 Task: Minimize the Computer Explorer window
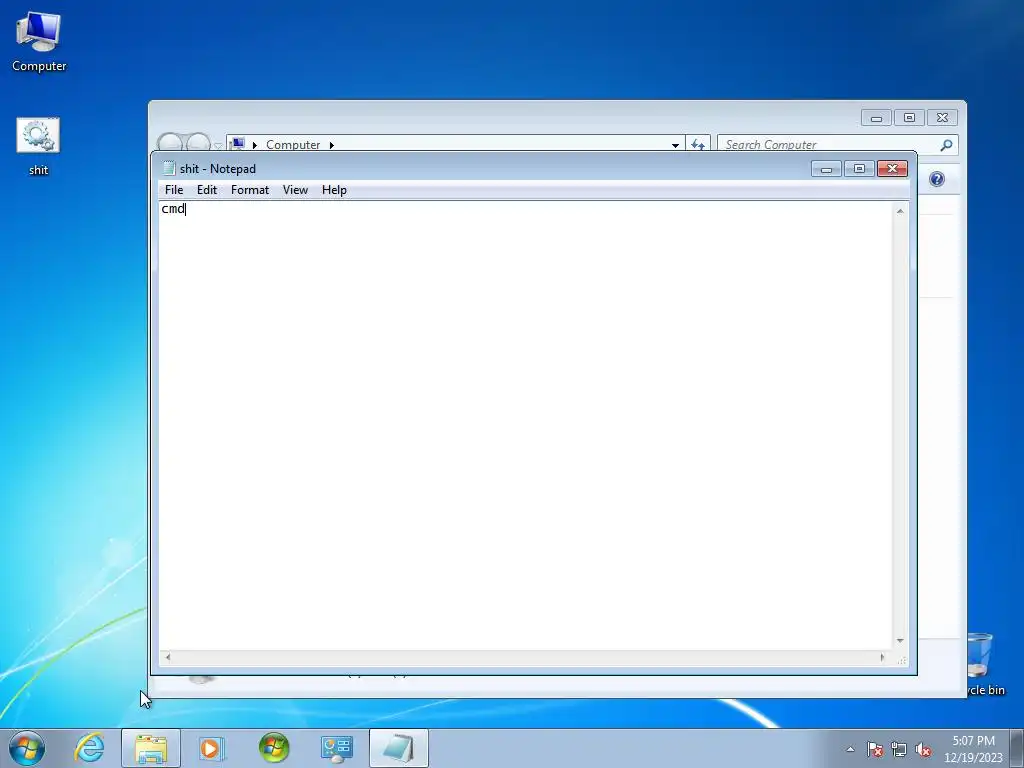tap(876, 118)
